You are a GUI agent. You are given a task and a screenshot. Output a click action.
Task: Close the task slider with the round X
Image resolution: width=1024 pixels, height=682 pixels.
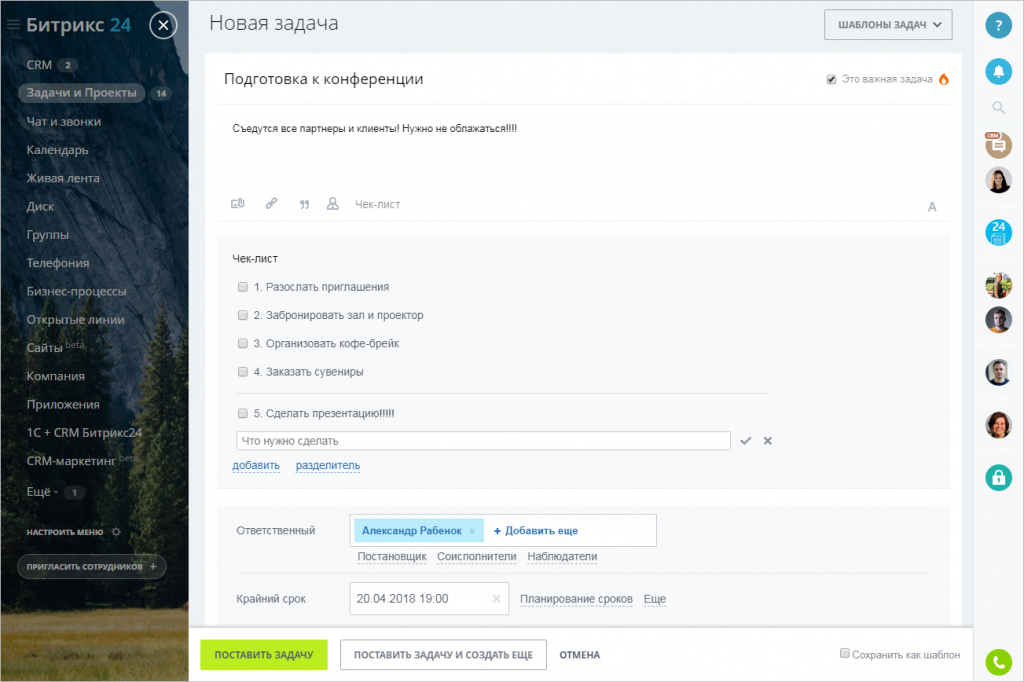163,25
